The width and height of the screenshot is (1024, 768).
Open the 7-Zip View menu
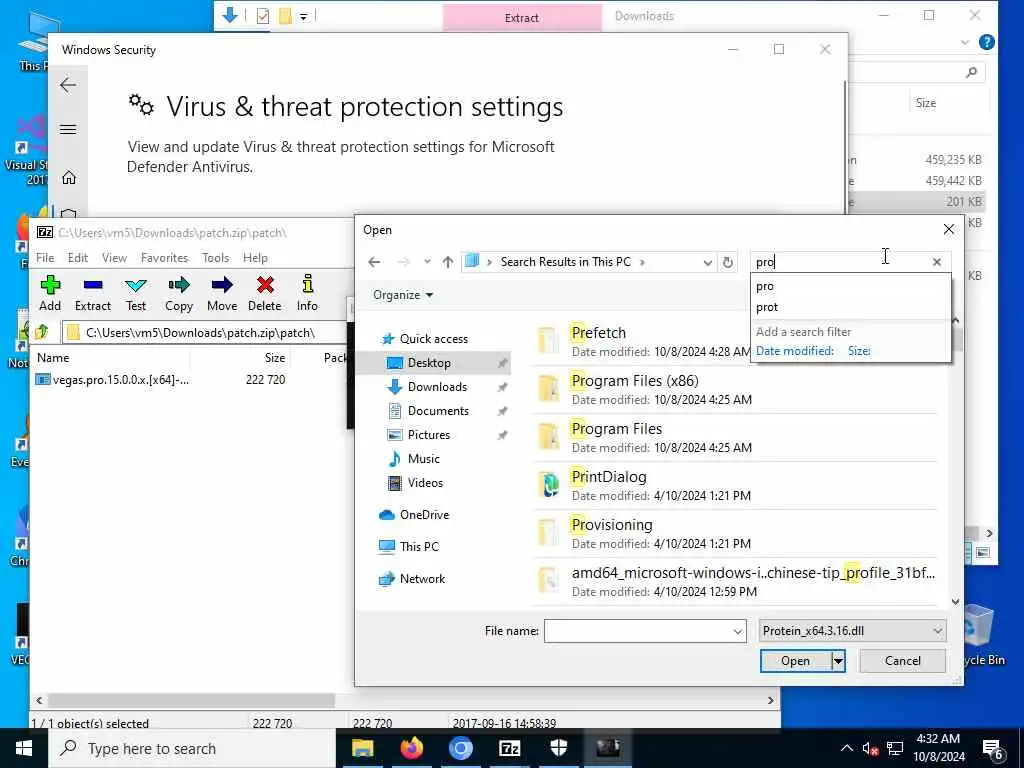coord(114,258)
